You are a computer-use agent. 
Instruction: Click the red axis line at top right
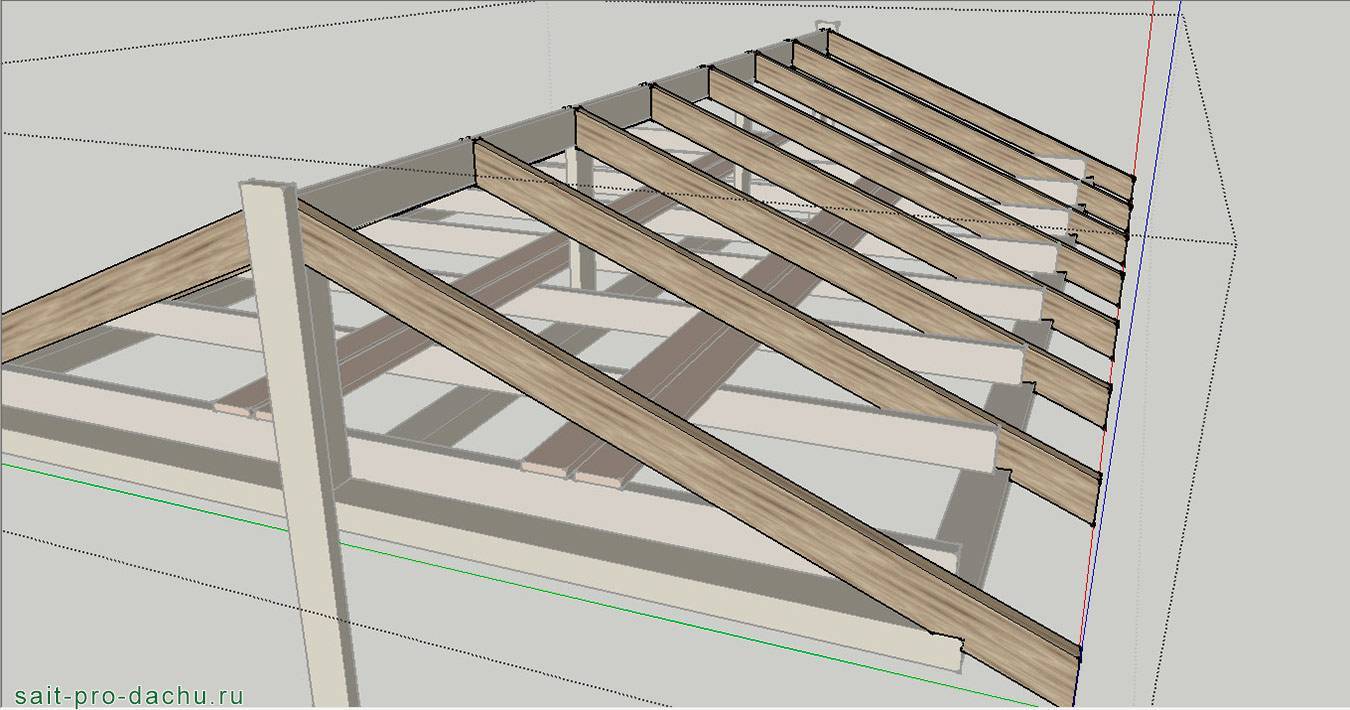click(1149, 60)
